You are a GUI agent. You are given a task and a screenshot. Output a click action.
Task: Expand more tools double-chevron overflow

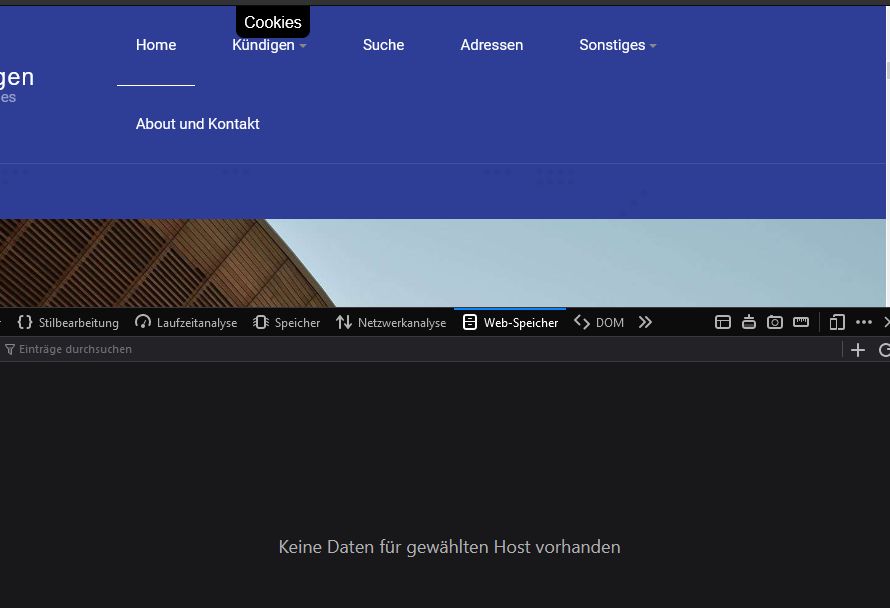[x=645, y=322]
